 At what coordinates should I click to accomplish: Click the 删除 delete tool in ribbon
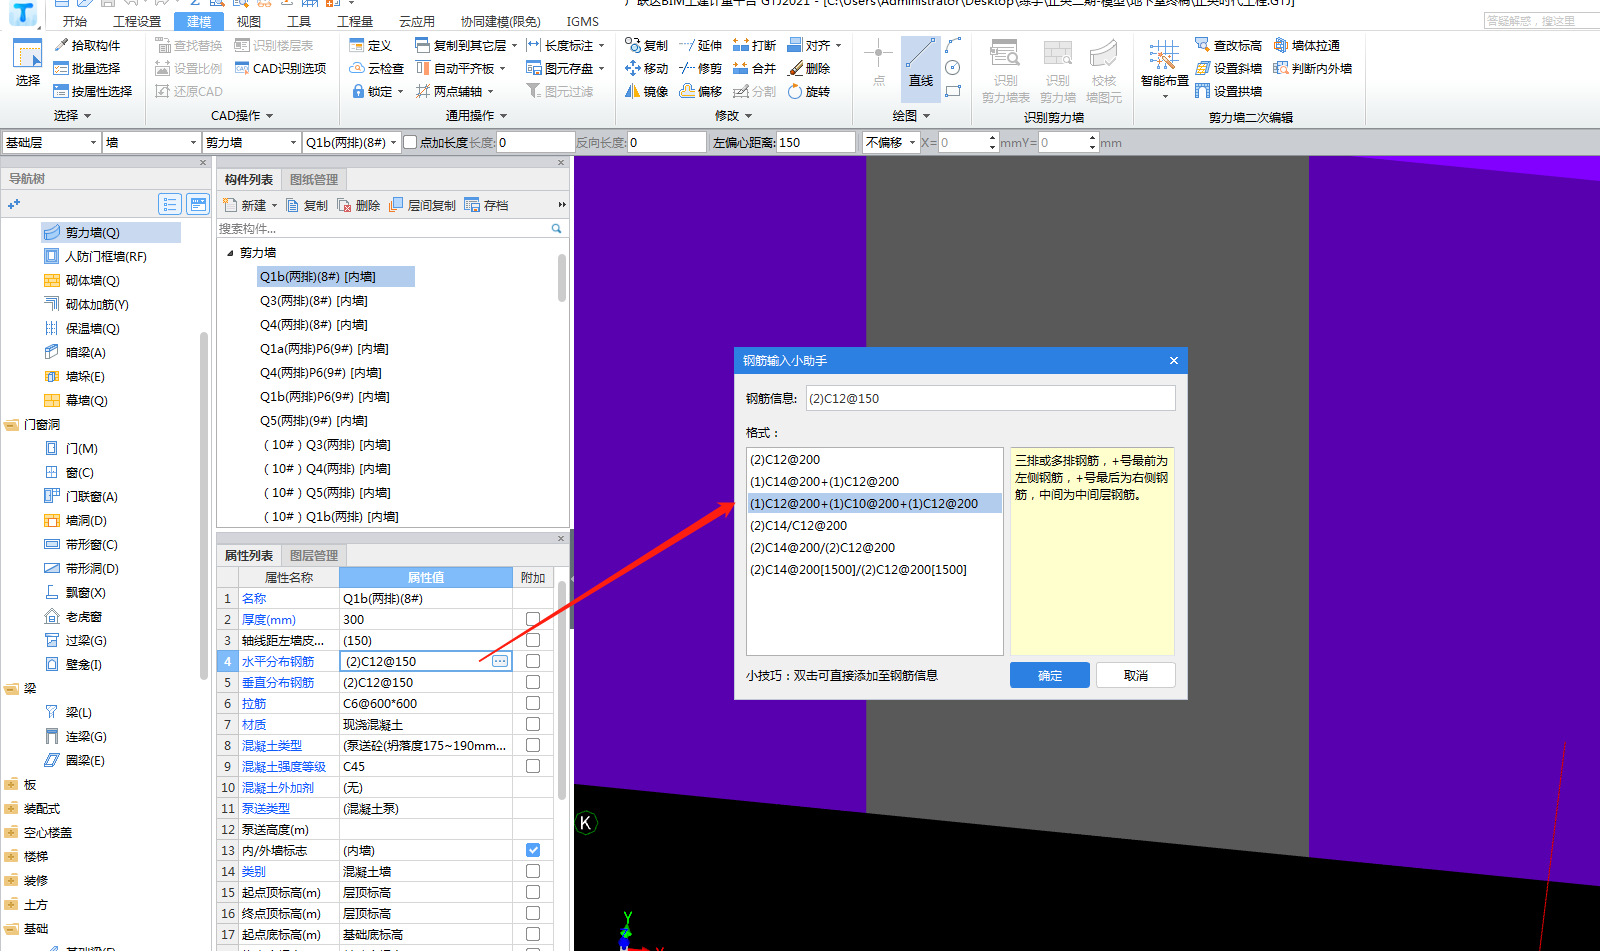[x=809, y=68]
